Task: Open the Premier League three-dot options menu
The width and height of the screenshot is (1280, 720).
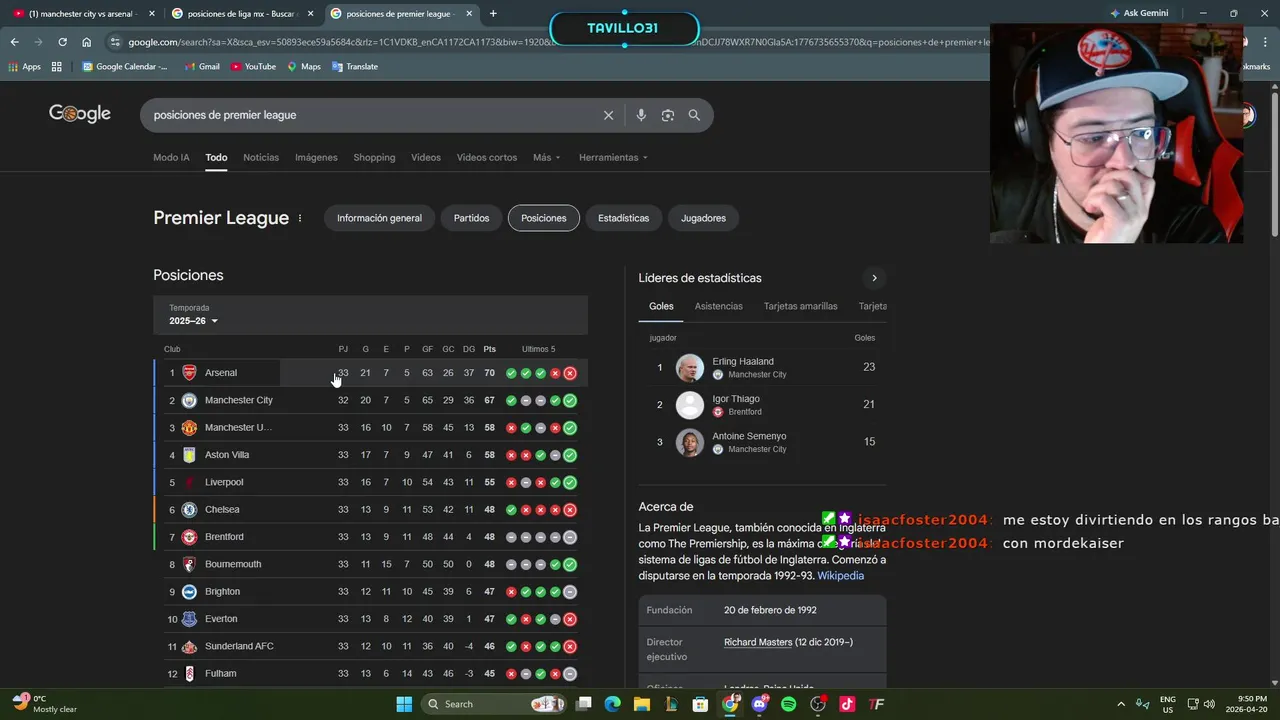Action: [x=299, y=218]
